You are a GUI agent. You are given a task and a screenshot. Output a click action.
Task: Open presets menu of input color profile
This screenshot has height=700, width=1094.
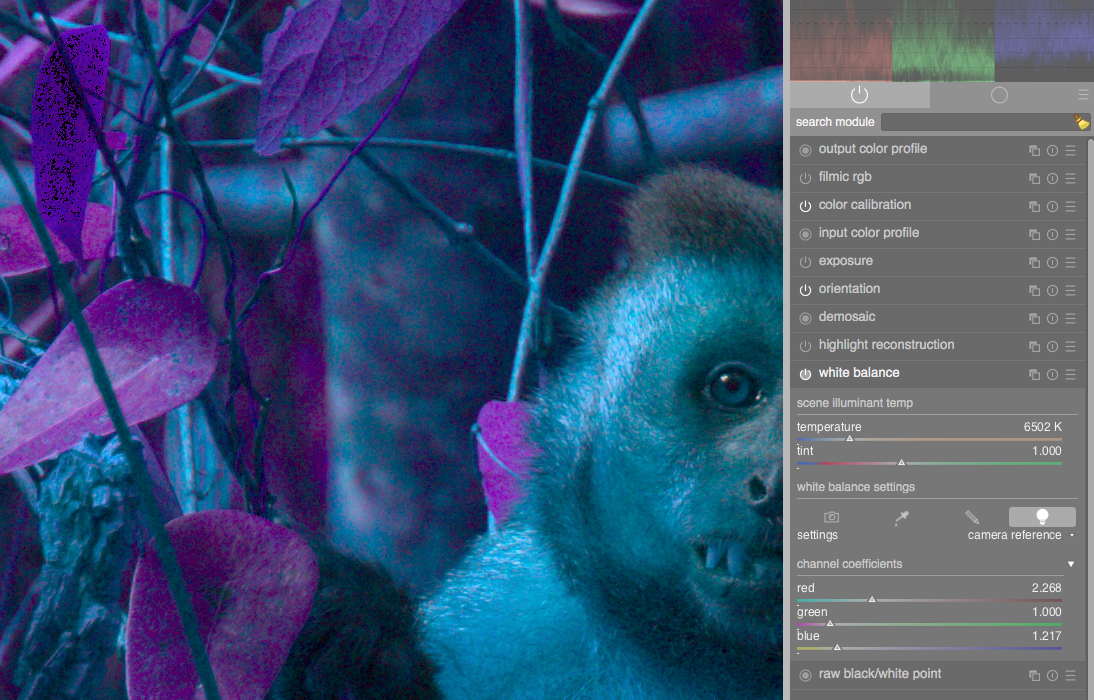click(x=1070, y=234)
